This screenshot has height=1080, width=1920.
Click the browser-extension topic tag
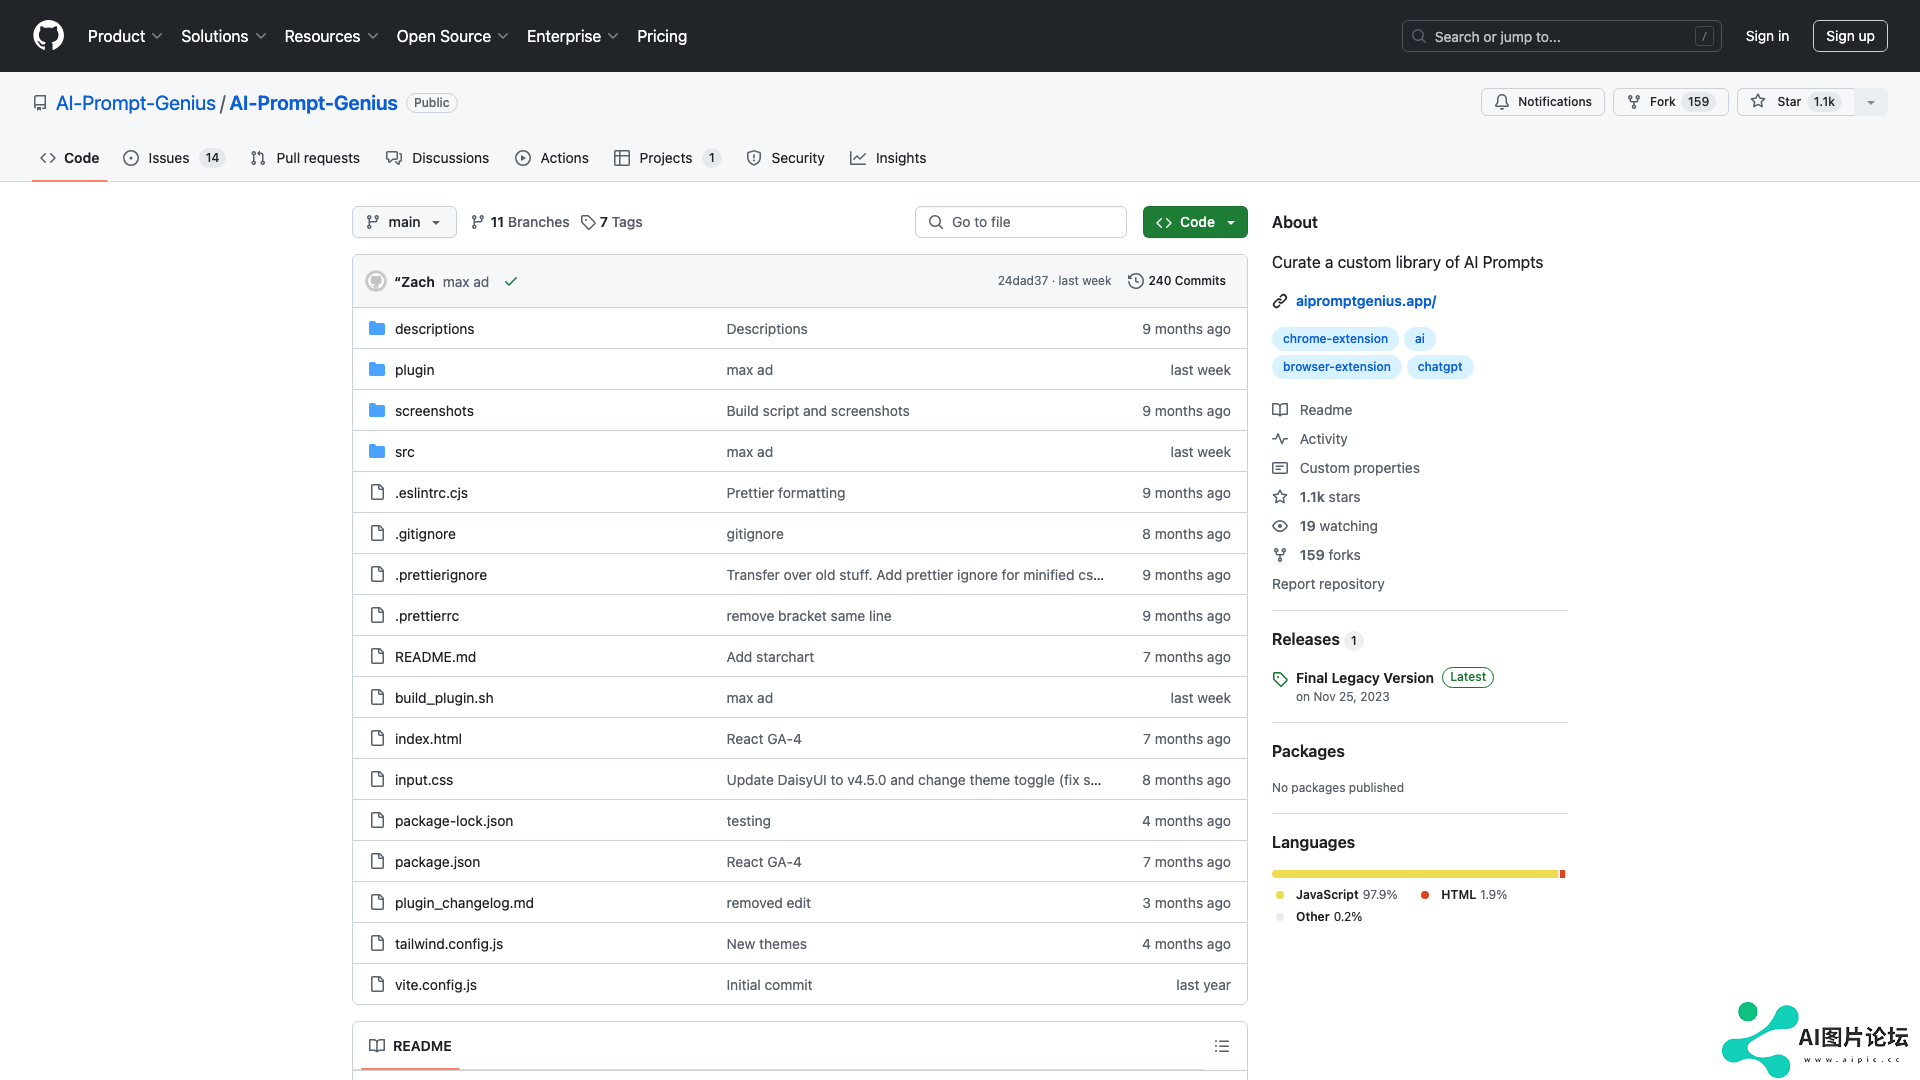click(x=1336, y=367)
